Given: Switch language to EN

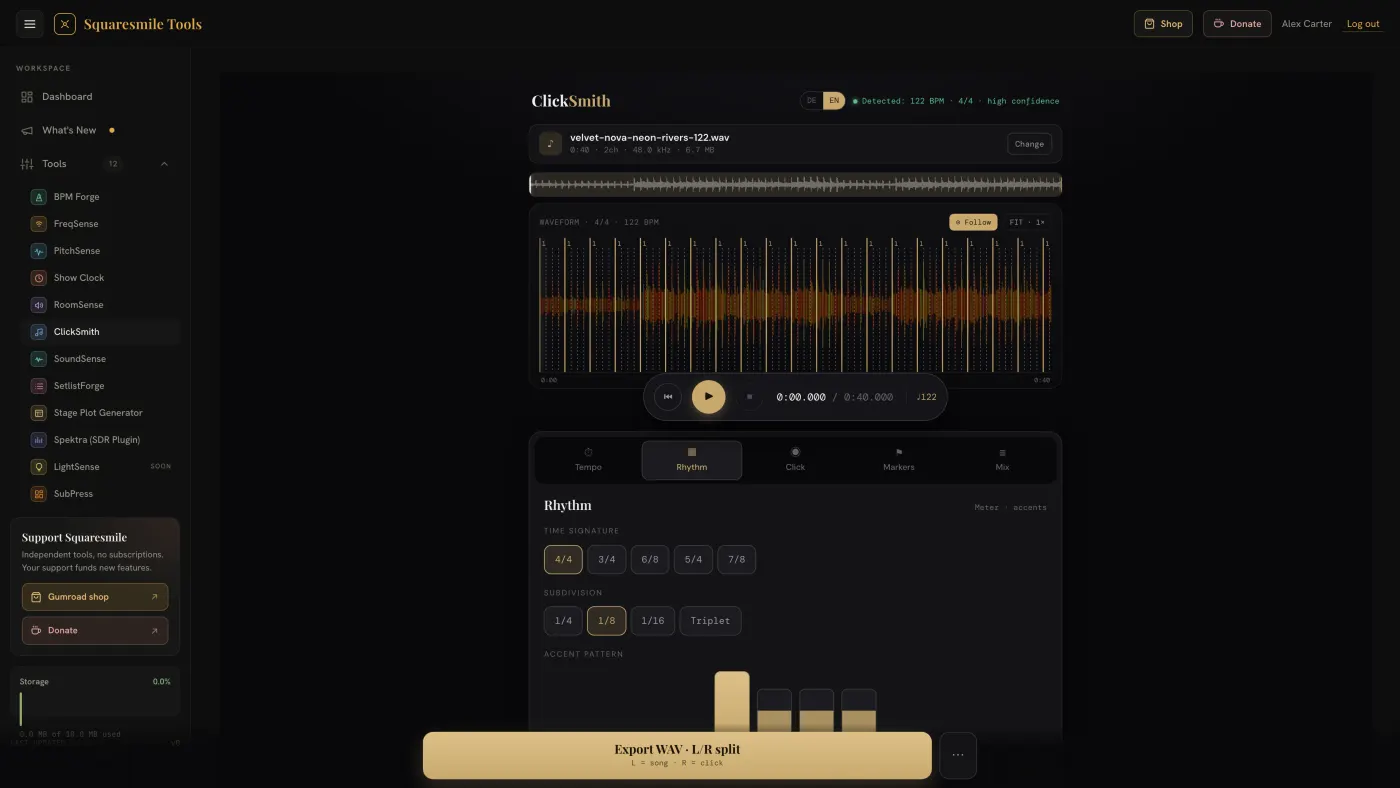Looking at the screenshot, I should 834,101.
